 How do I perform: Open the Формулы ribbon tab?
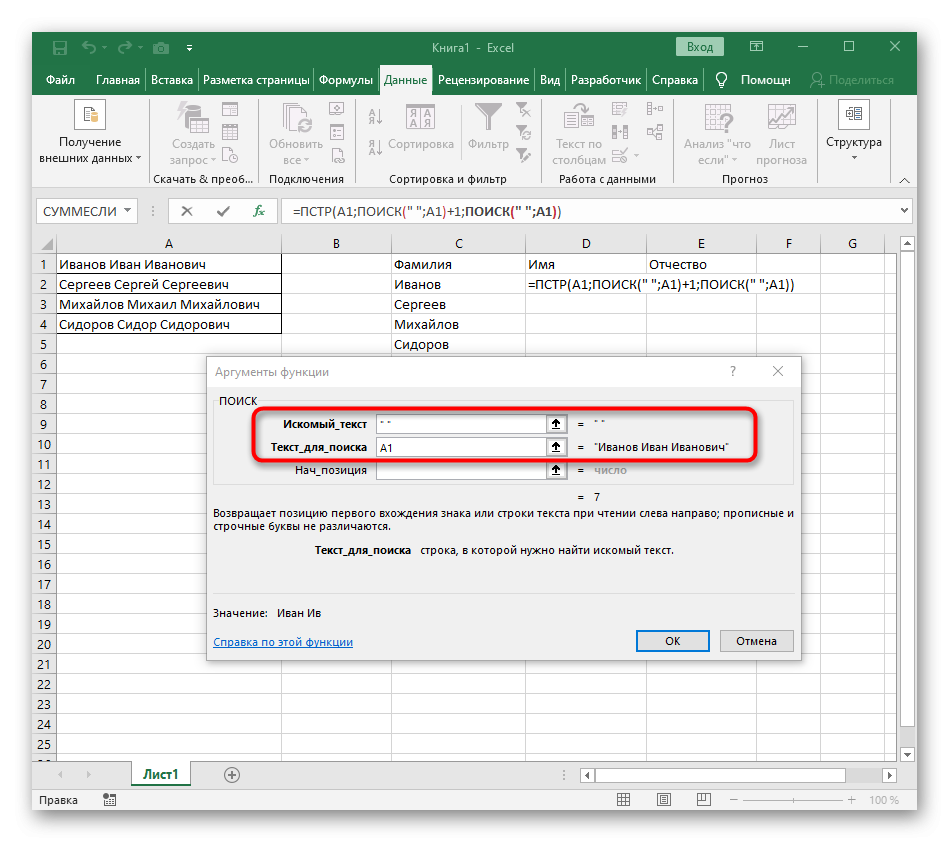pos(346,80)
